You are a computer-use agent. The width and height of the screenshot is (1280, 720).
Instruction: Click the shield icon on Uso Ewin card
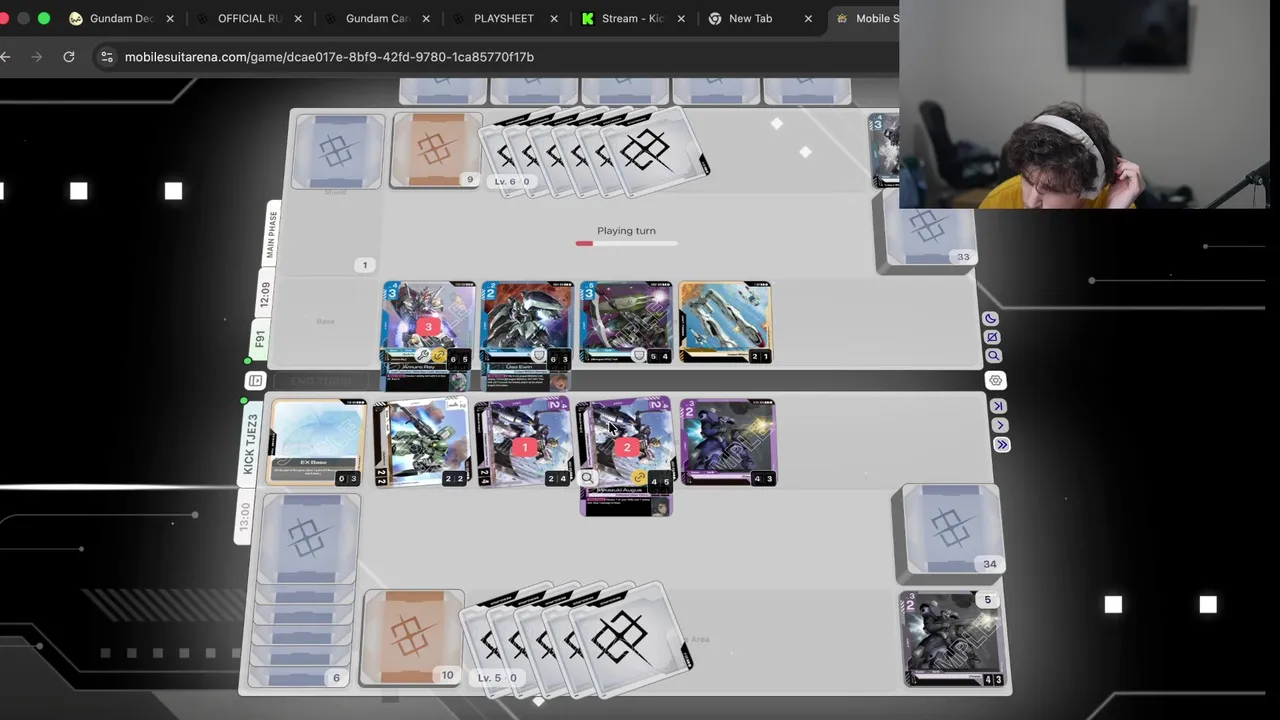click(x=539, y=356)
